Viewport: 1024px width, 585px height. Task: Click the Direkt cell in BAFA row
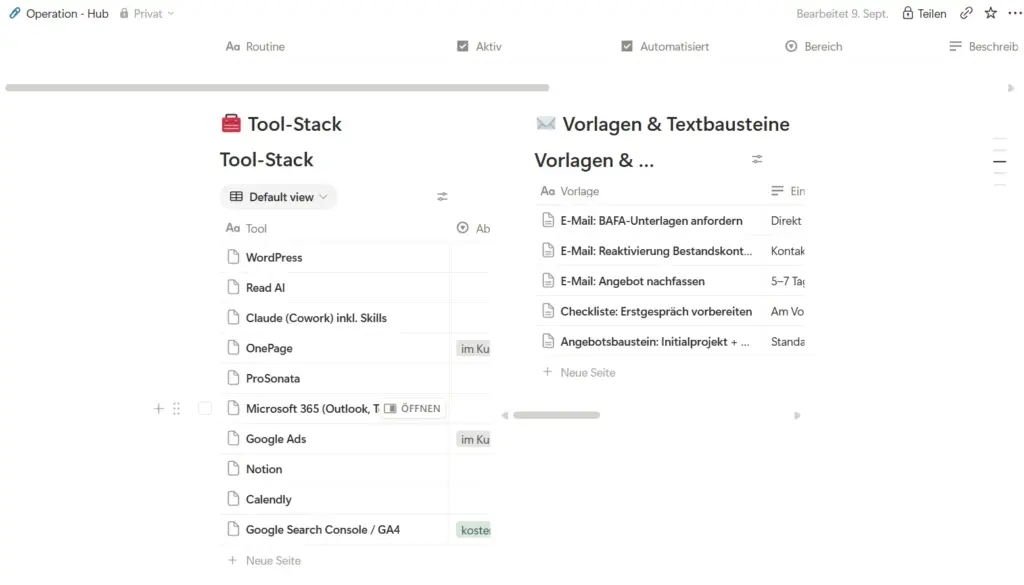(x=786, y=221)
